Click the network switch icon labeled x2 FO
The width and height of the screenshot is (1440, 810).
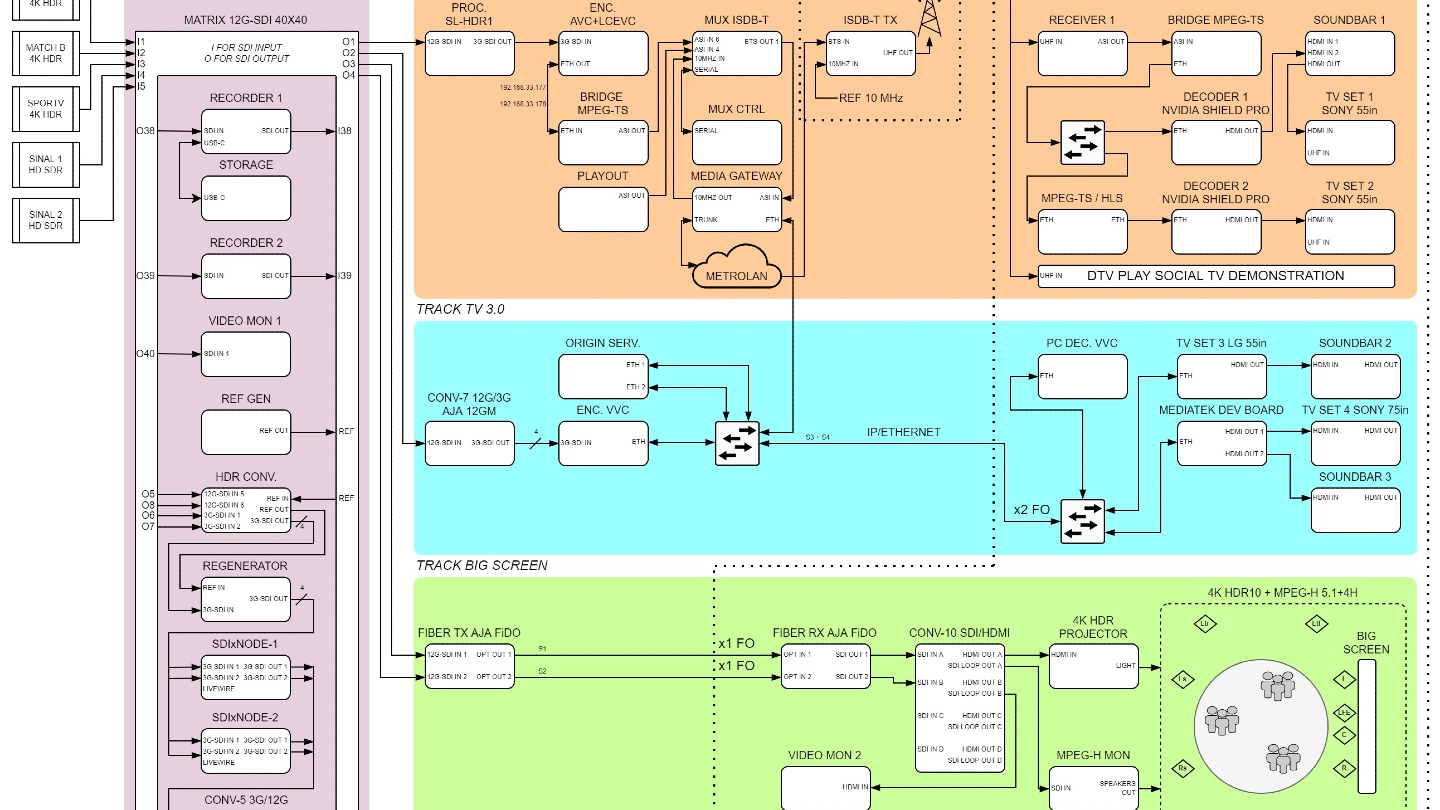(x=1082, y=521)
